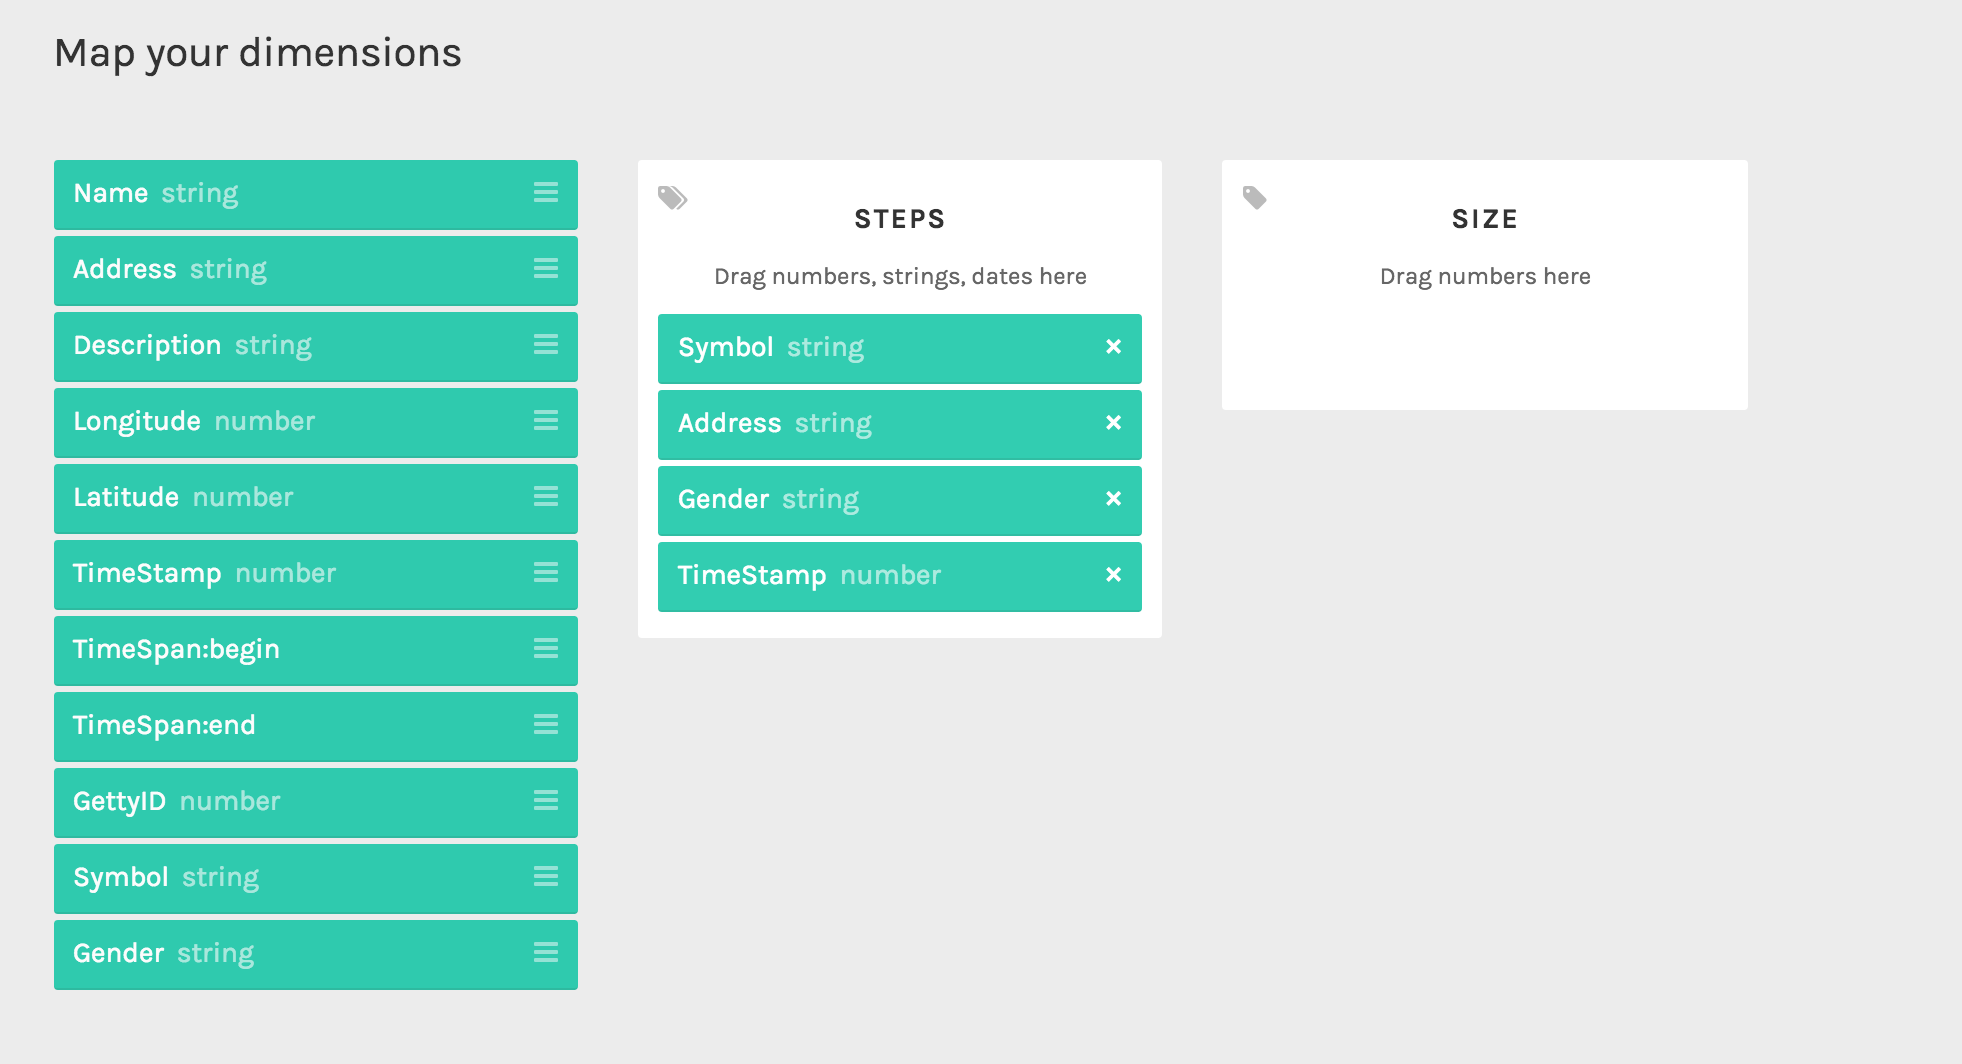Click the hamburger handle on GettyID row
This screenshot has width=1962, height=1064.
click(x=546, y=800)
